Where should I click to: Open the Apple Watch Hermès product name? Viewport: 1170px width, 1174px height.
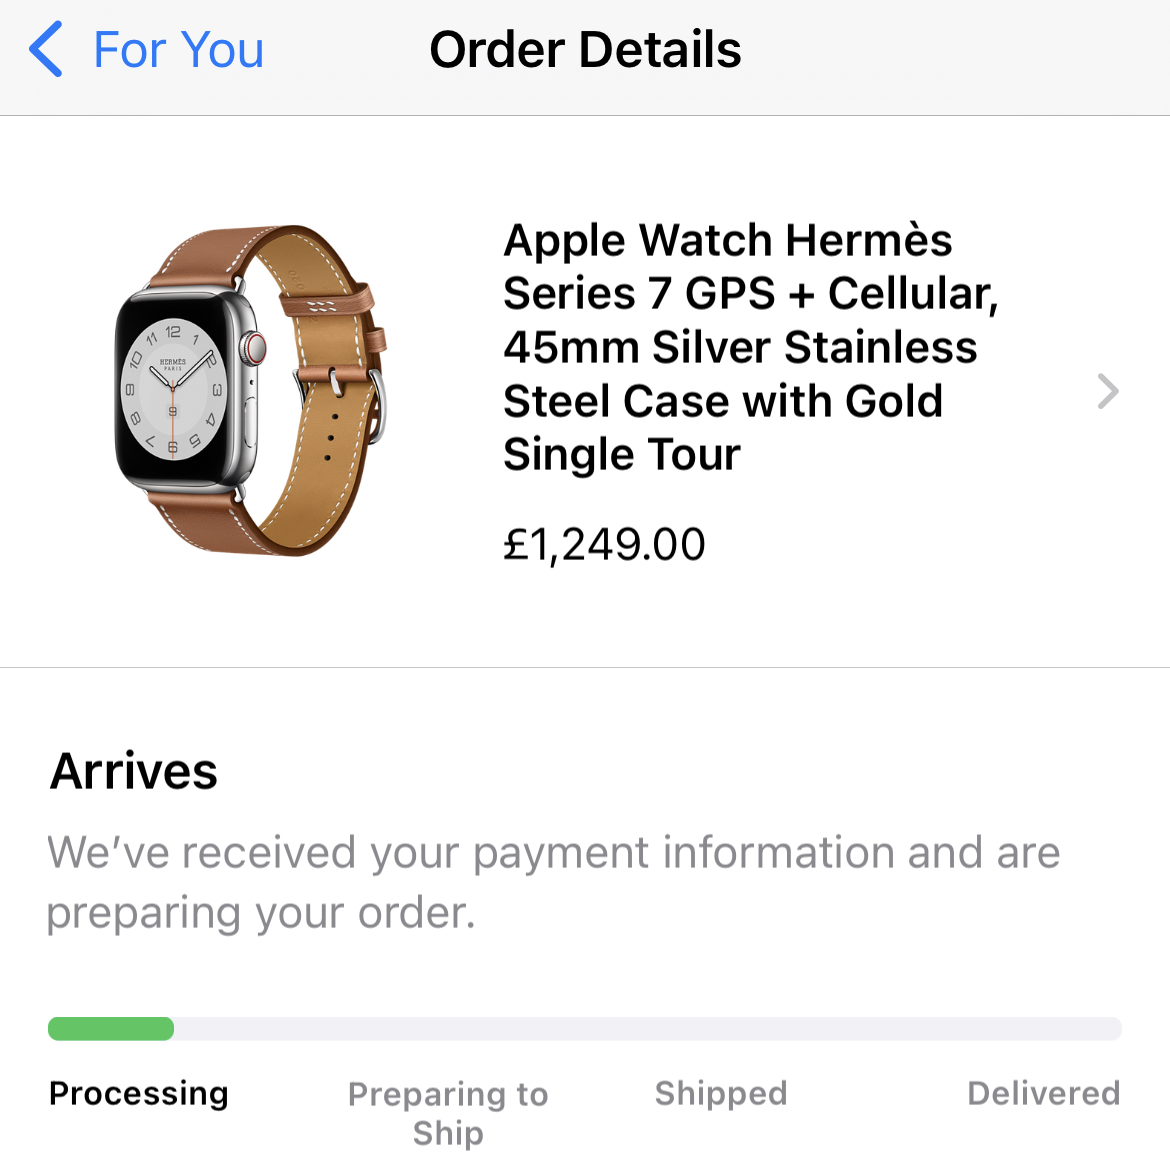point(750,347)
